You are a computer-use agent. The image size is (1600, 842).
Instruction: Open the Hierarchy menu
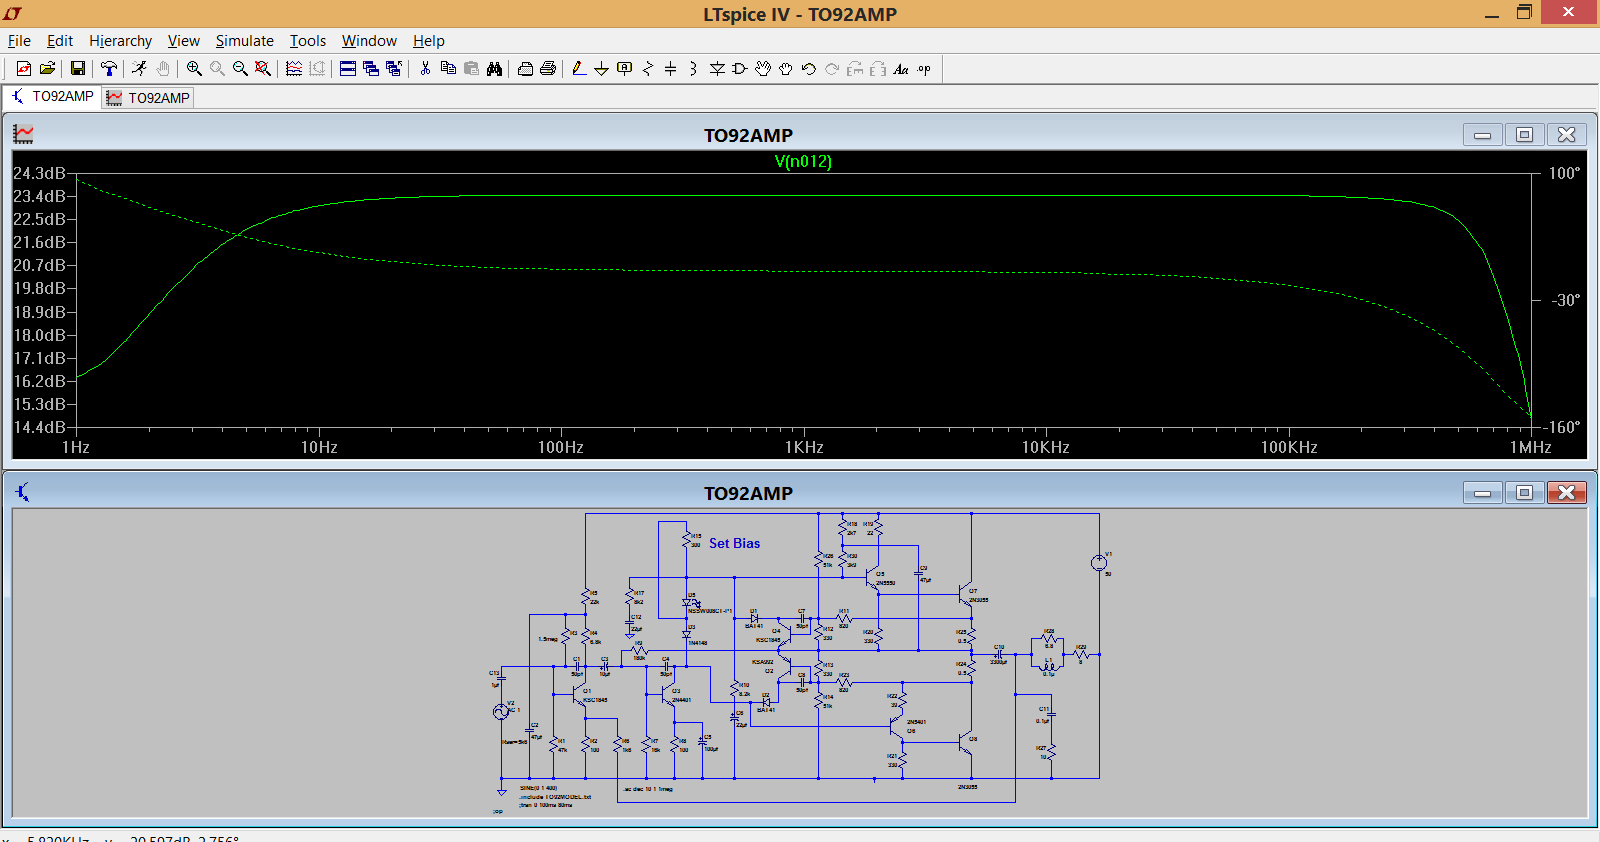pos(120,41)
